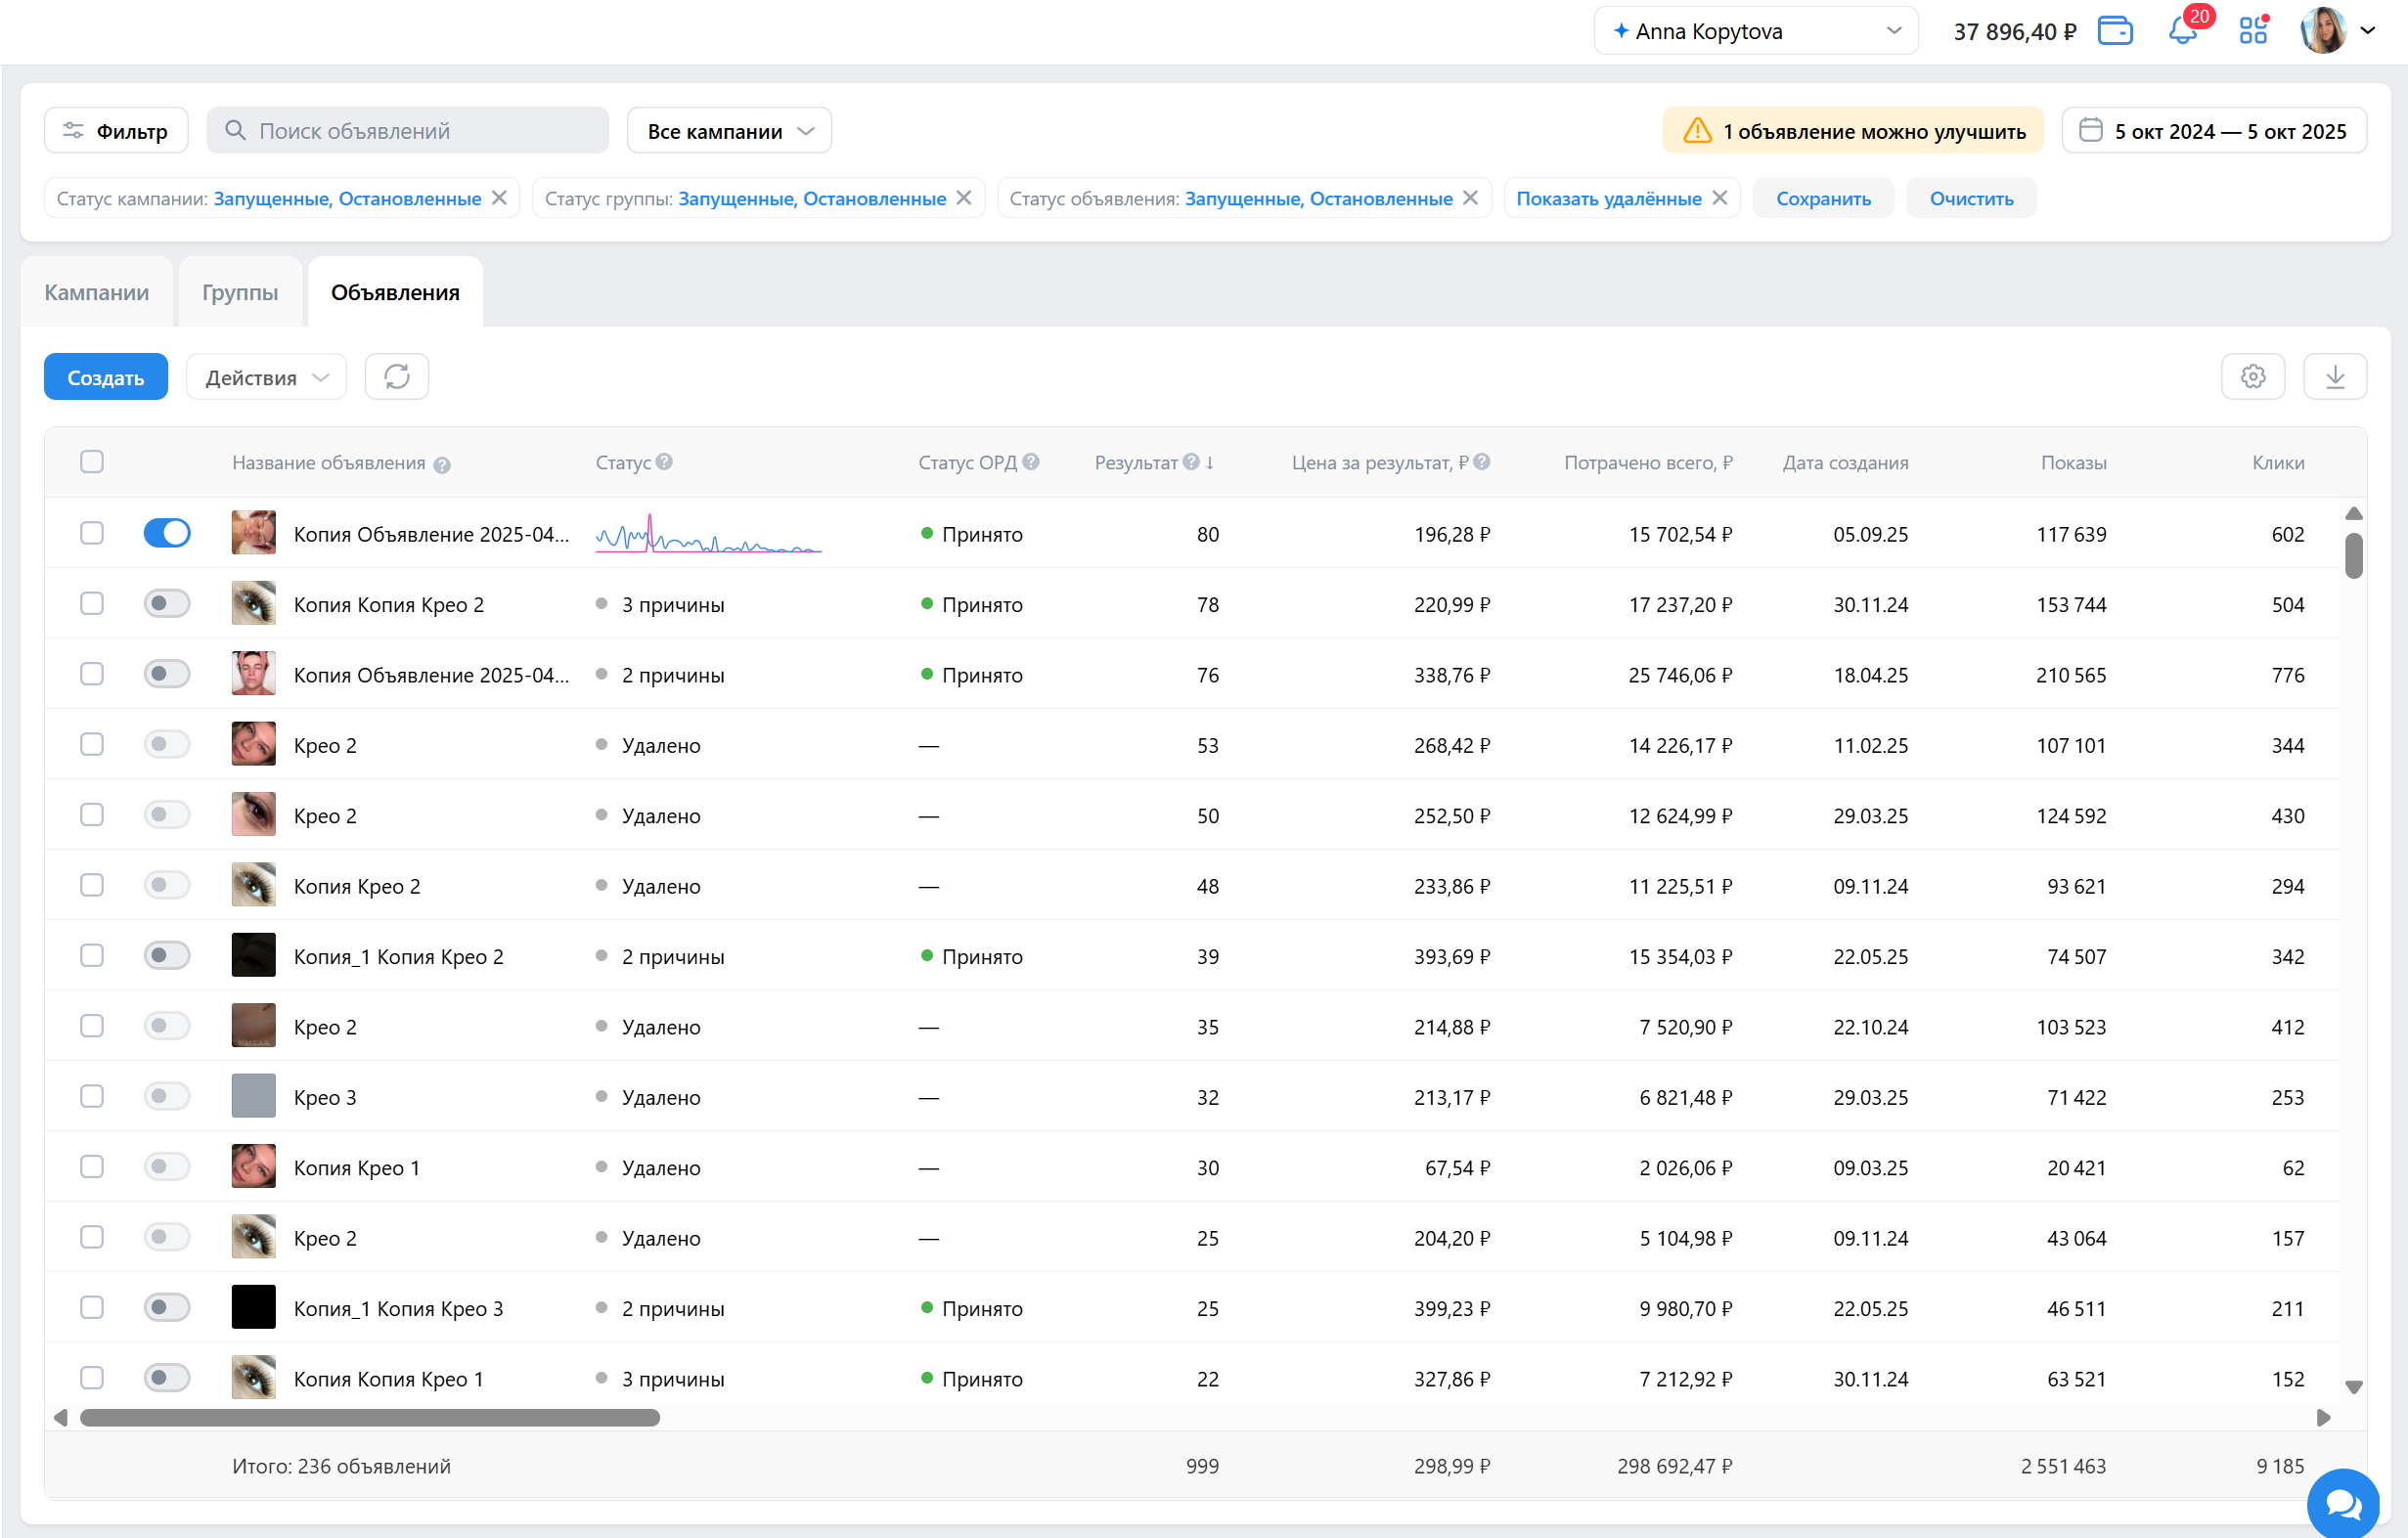Screen dimensions: 2408x1538
Task: Click the download report icon
Action: point(2334,377)
